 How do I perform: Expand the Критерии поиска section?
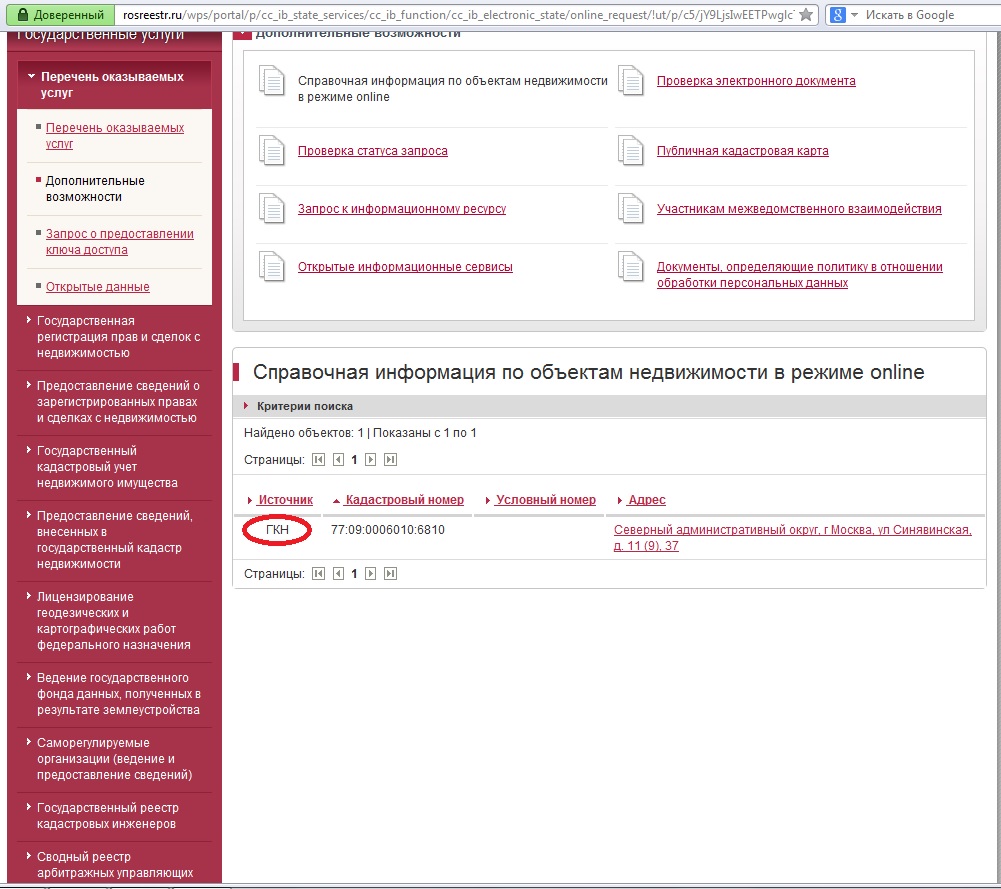point(290,406)
